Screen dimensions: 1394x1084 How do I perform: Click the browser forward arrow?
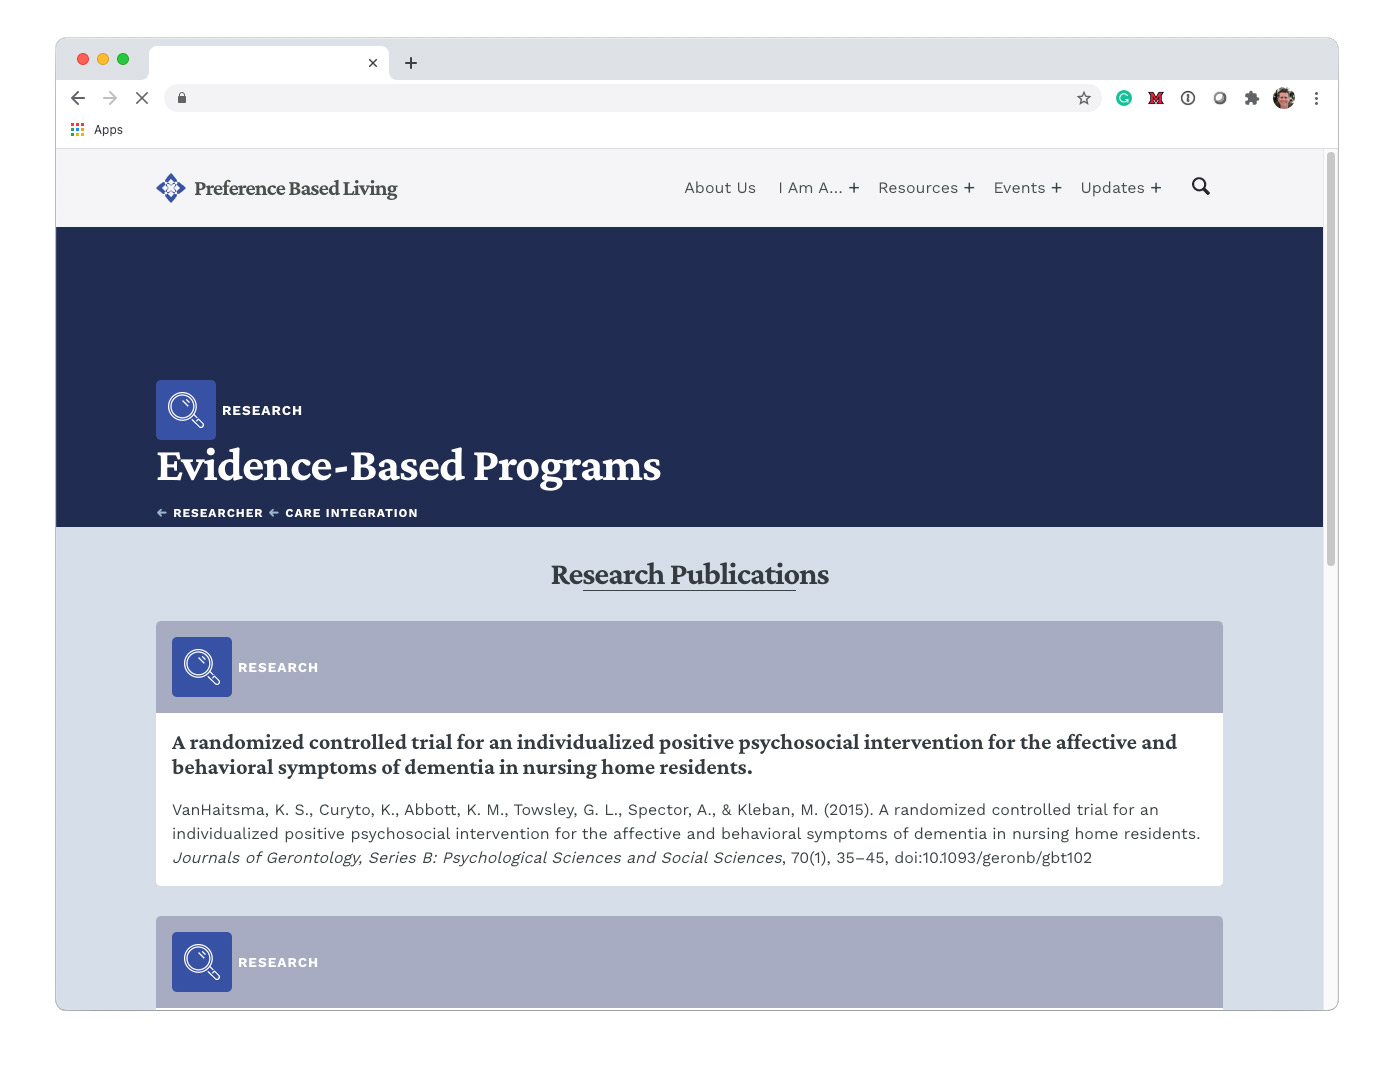click(110, 98)
